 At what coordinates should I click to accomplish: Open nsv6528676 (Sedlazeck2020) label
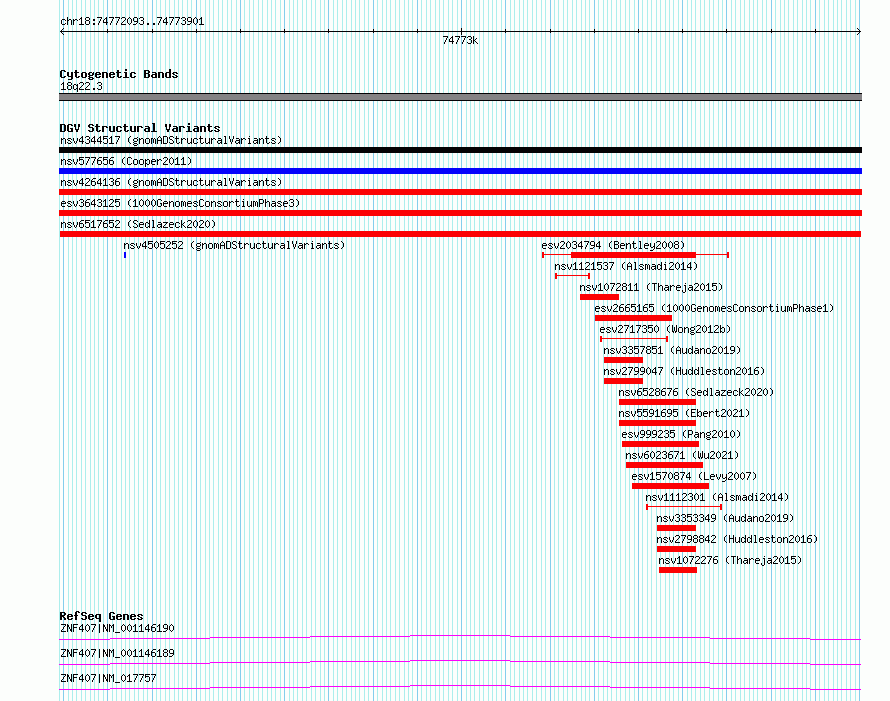point(696,392)
